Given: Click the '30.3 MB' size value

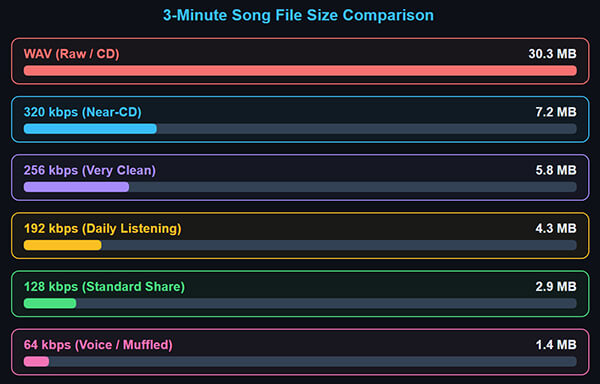Looking at the screenshot, I should pos(552,54).
